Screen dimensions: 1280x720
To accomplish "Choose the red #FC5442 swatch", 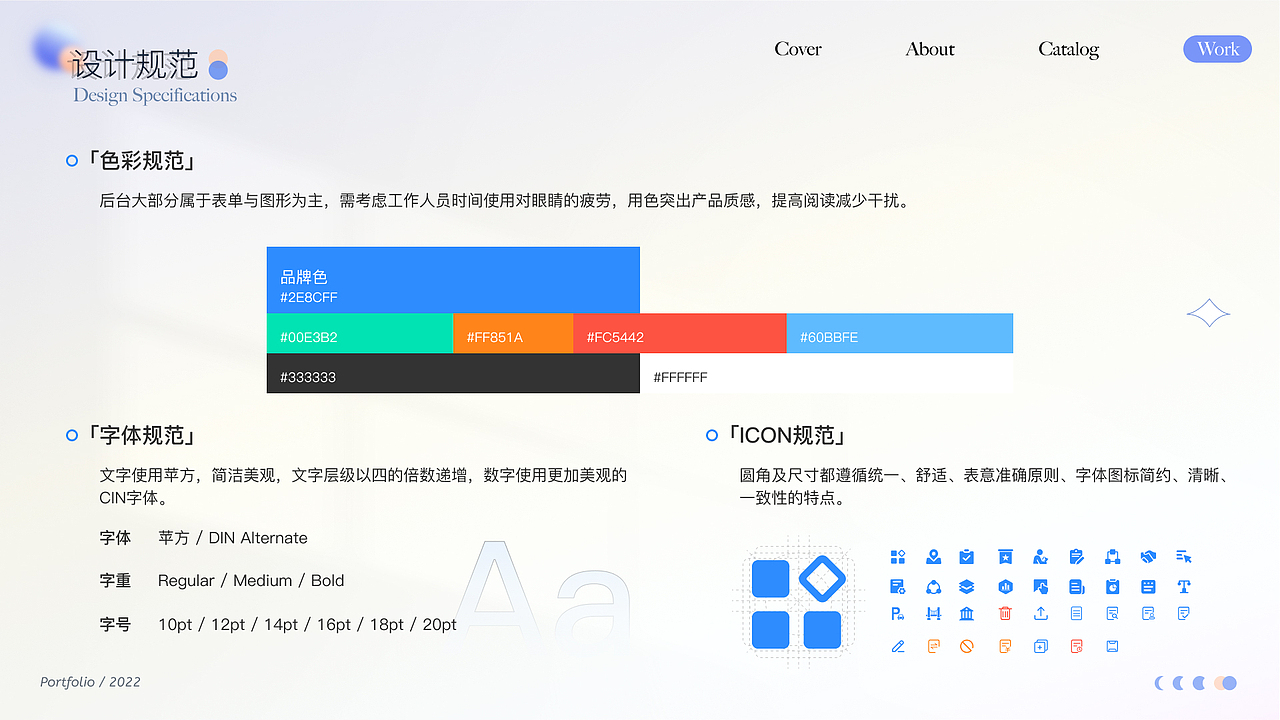I will pyautogui.click(x=680, y=333).
